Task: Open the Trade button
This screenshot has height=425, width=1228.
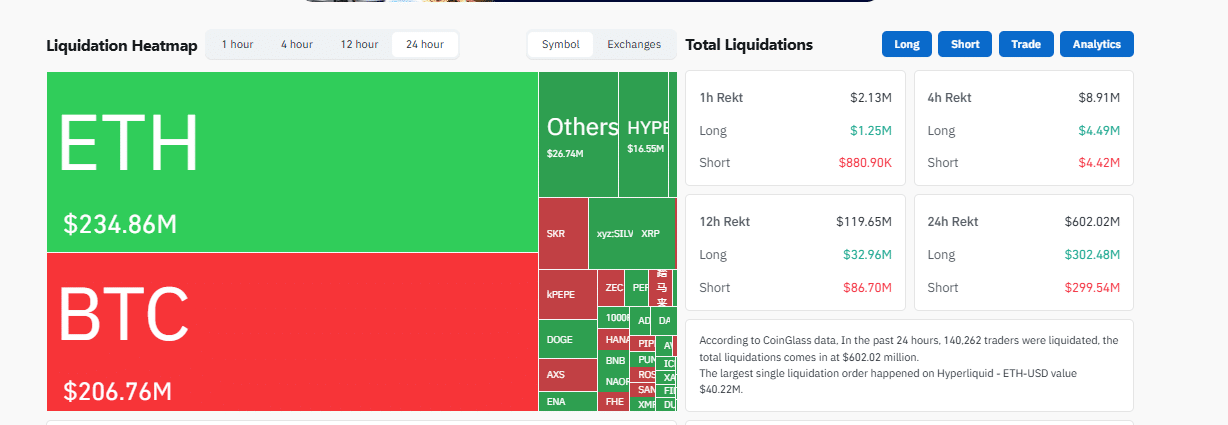Action: 1025,45
